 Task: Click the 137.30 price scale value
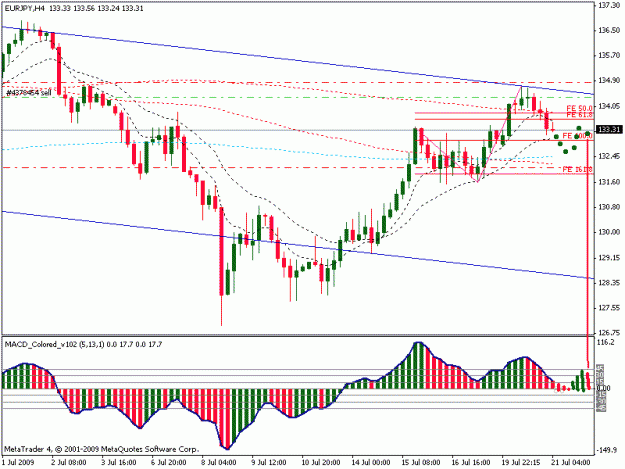[x=609, y=5]
